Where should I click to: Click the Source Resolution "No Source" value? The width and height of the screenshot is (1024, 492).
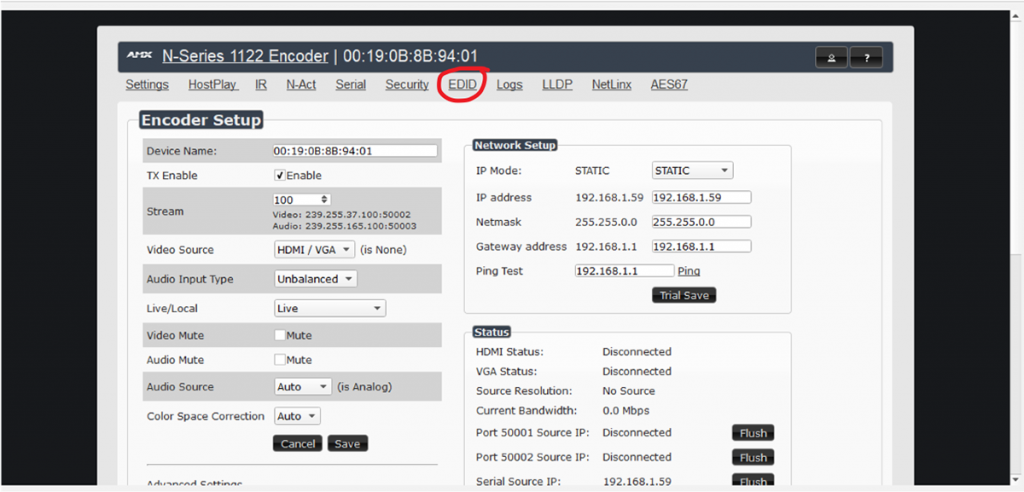628,391
